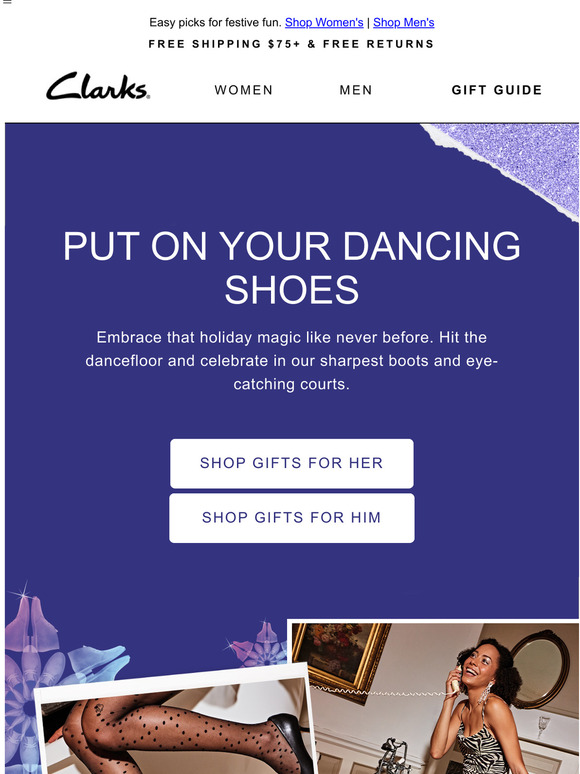Image resolution: width=580 pixels, height=774 pixels.
Task: Open the Shop Women's link
Action: click(x=324, y=23)
